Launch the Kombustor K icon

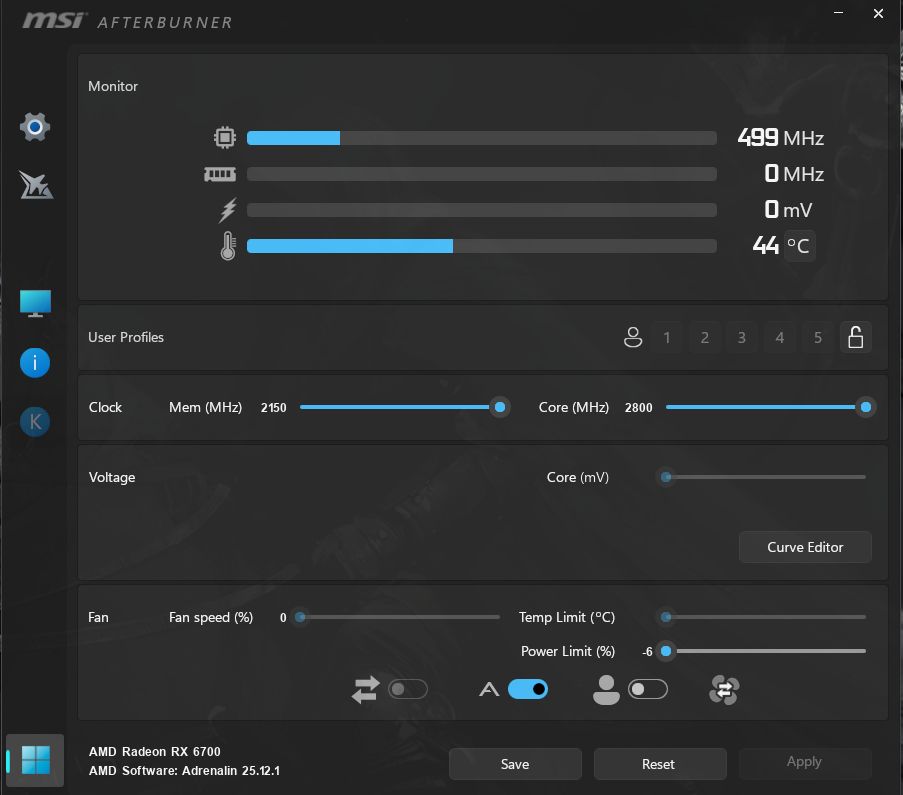[35, 422]
